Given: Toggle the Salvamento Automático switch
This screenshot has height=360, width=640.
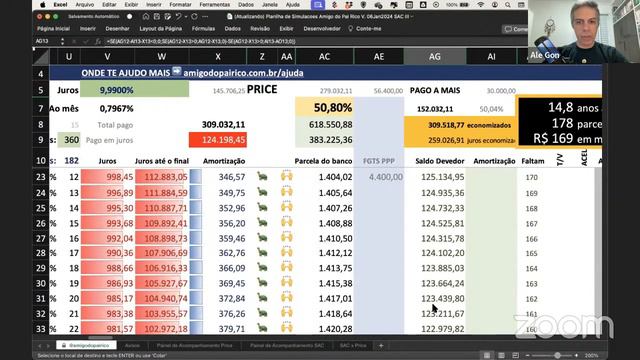Looking at the screenshot, I should pyautogui.click(x=129, y=17).
